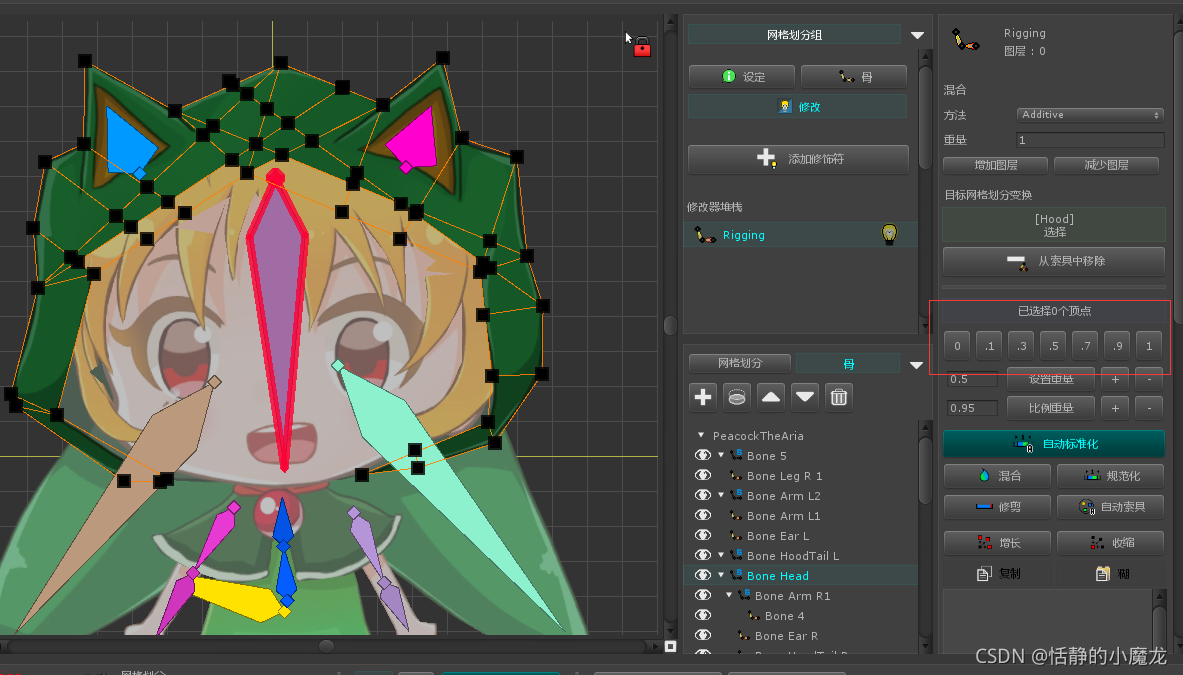Screen dimensions: 1183x675
Task: Collapse Bone Arm R1 tree node
Action: click(730, 595)
